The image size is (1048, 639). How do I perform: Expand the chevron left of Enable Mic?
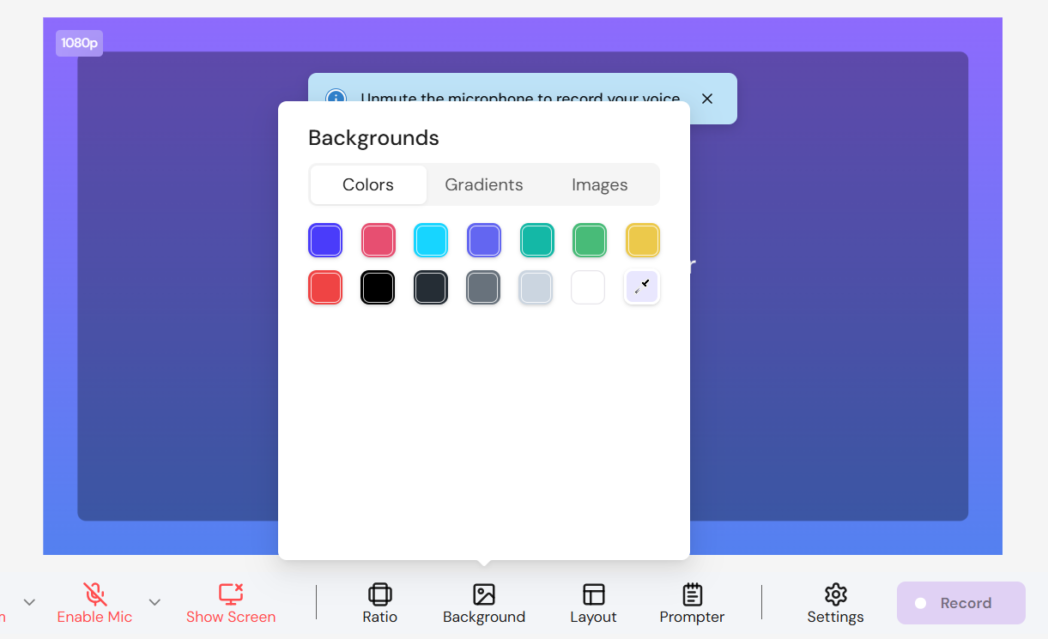coord(28,602)
